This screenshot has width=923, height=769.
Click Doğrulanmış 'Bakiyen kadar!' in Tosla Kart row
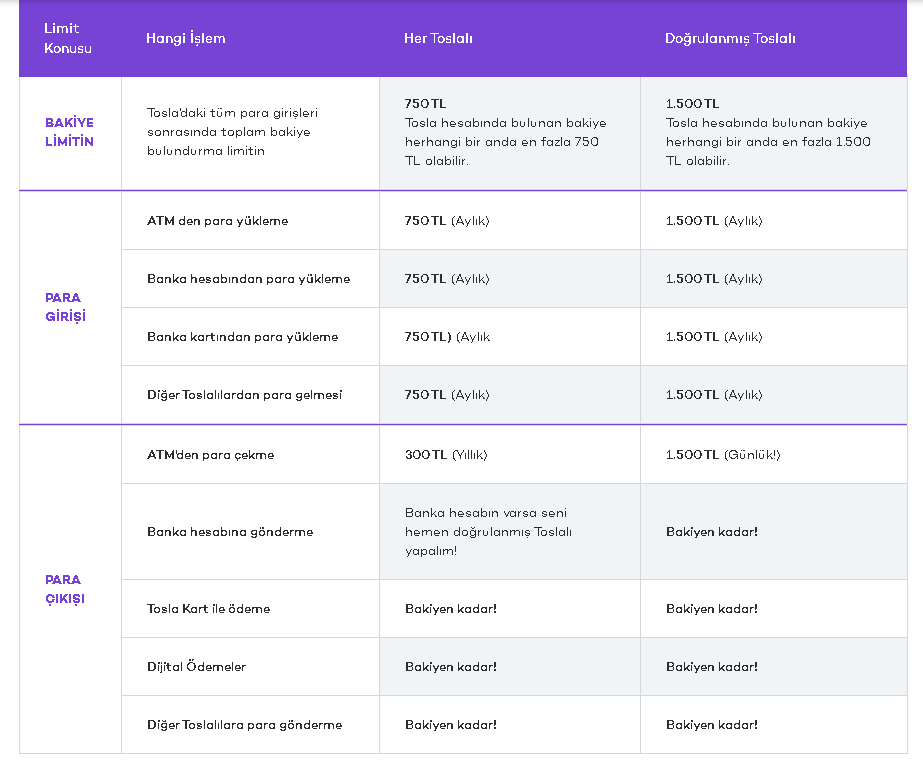(712, 609)
